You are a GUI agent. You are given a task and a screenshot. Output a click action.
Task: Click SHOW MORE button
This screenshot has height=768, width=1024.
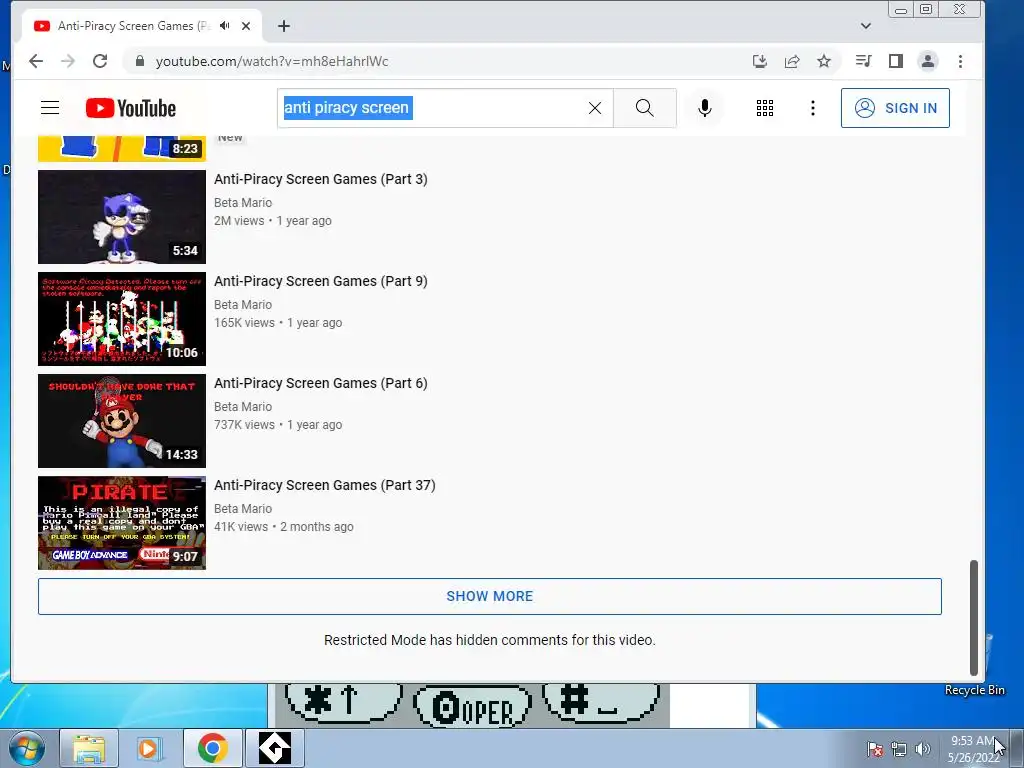(490, 596)
